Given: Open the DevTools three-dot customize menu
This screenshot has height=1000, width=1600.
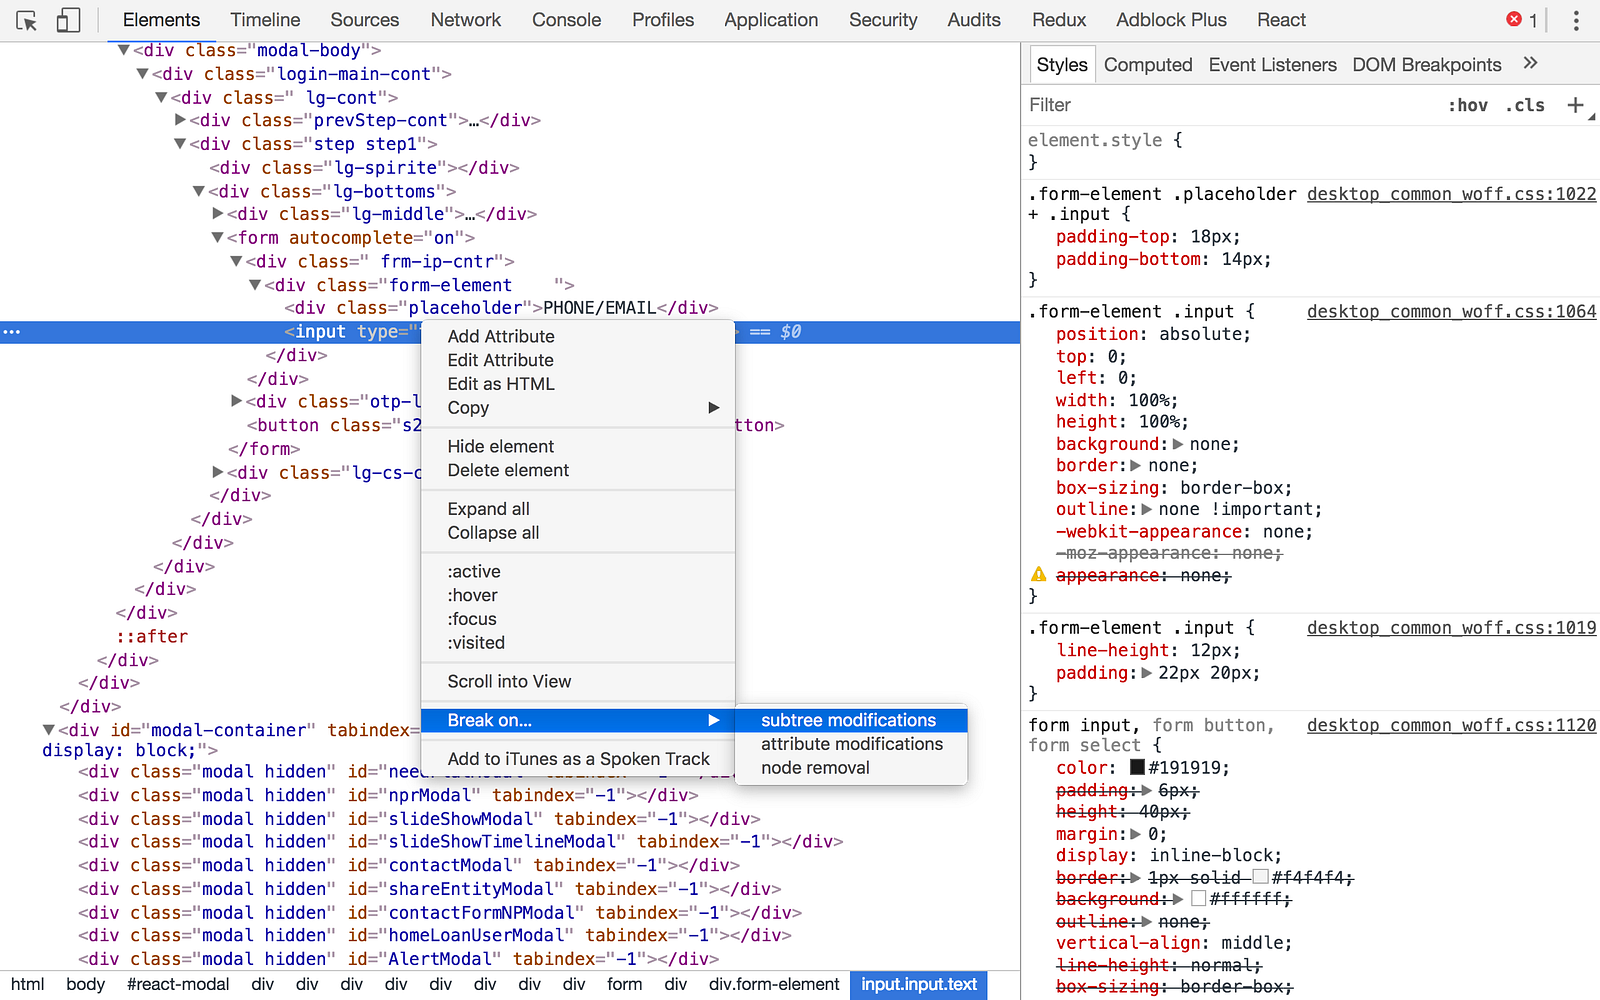Looking at the screenshot, I should click(x=1576, y=20).
